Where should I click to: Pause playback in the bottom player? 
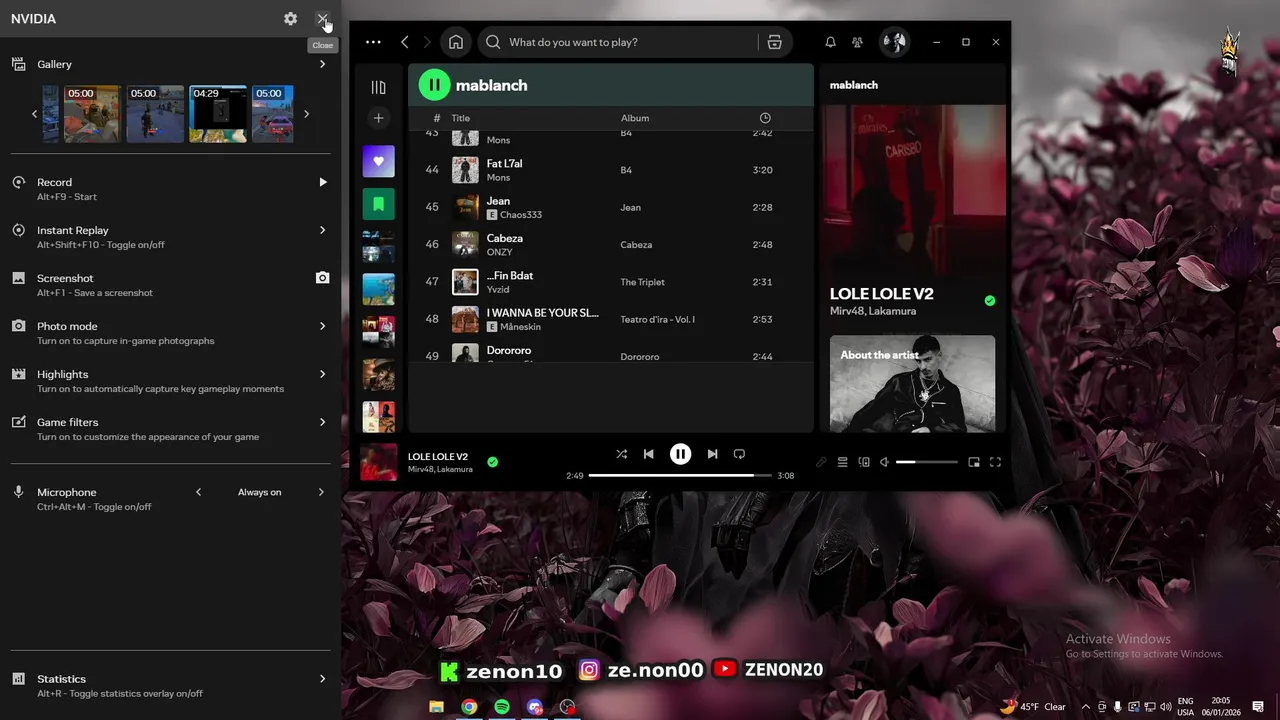[x=680, y=454]
